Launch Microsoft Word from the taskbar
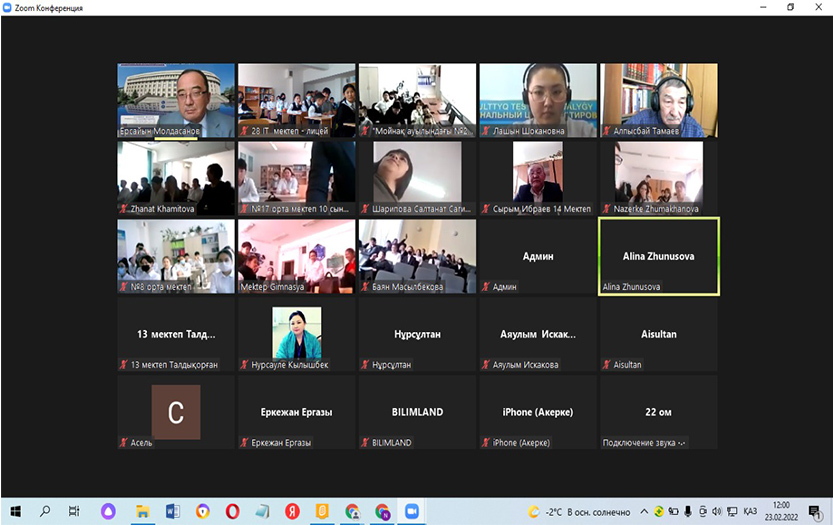 [172, 511]
